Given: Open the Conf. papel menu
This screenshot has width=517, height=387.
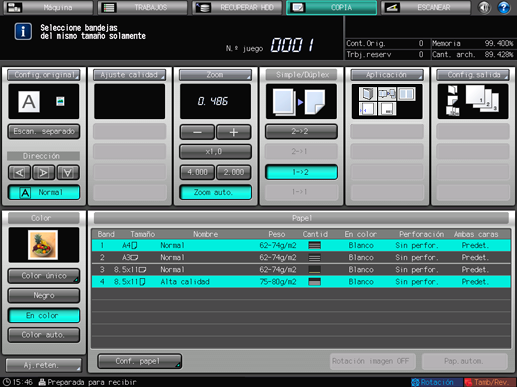Looking at the screenshot, I should [x=140, y=361].
